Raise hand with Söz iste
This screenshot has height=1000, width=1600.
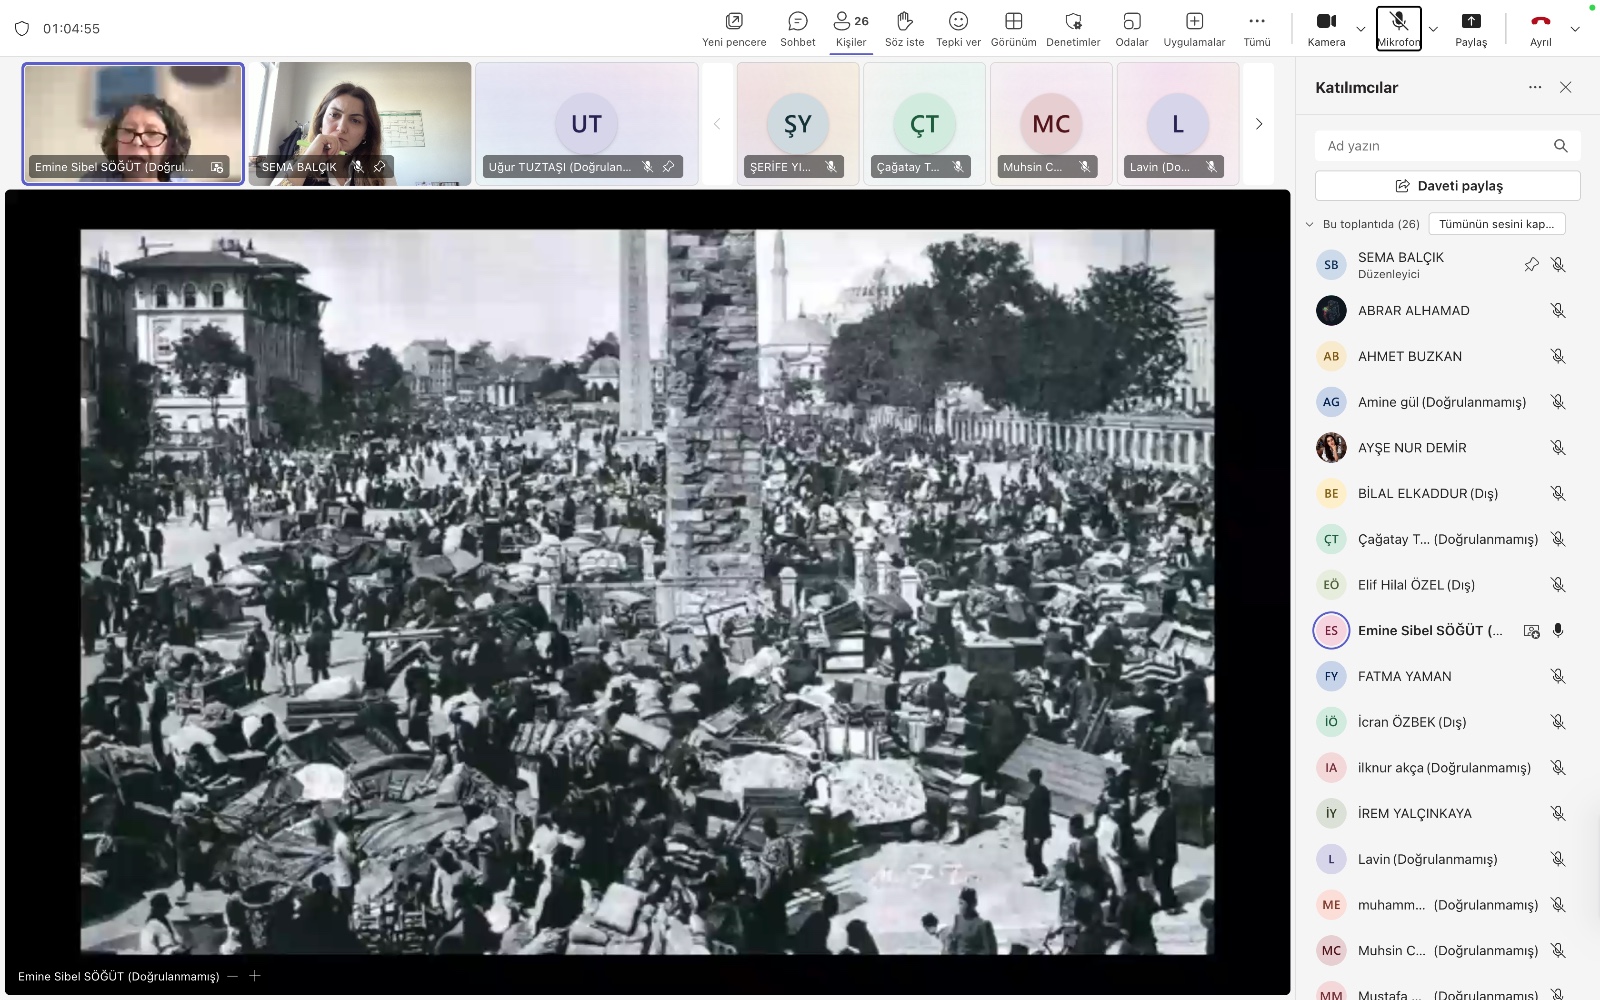click(x=904, y=28)
